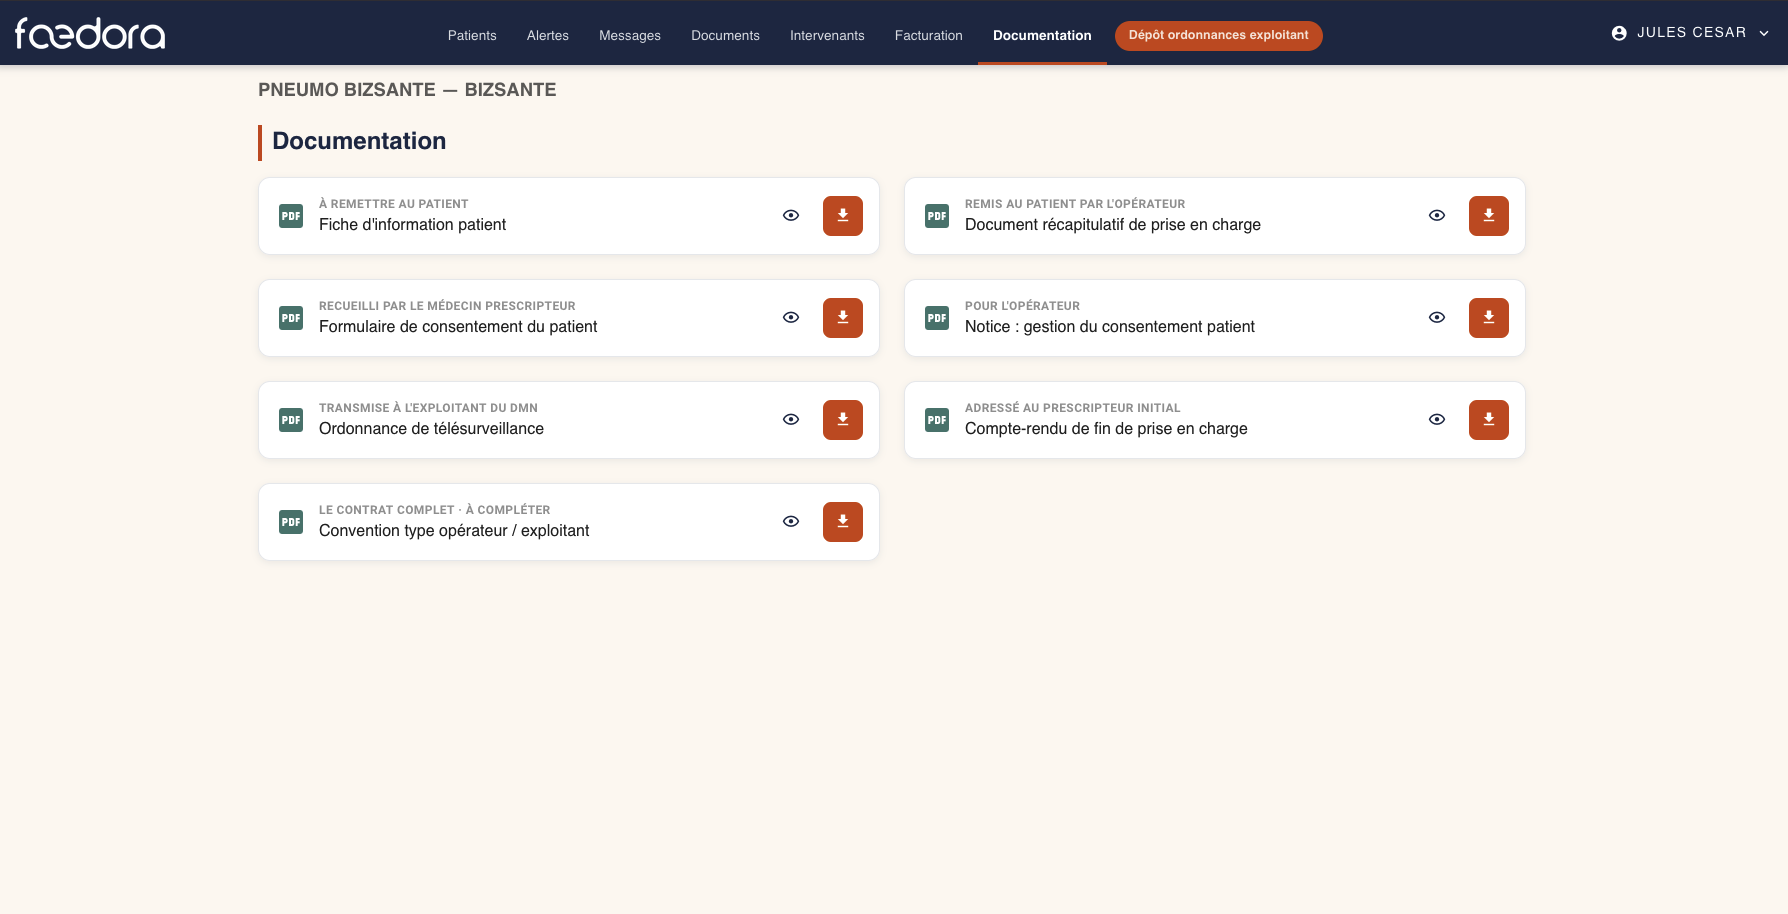1788x914 pixels.
Task: Open the Documents tab
Action: tap(725, 35)
